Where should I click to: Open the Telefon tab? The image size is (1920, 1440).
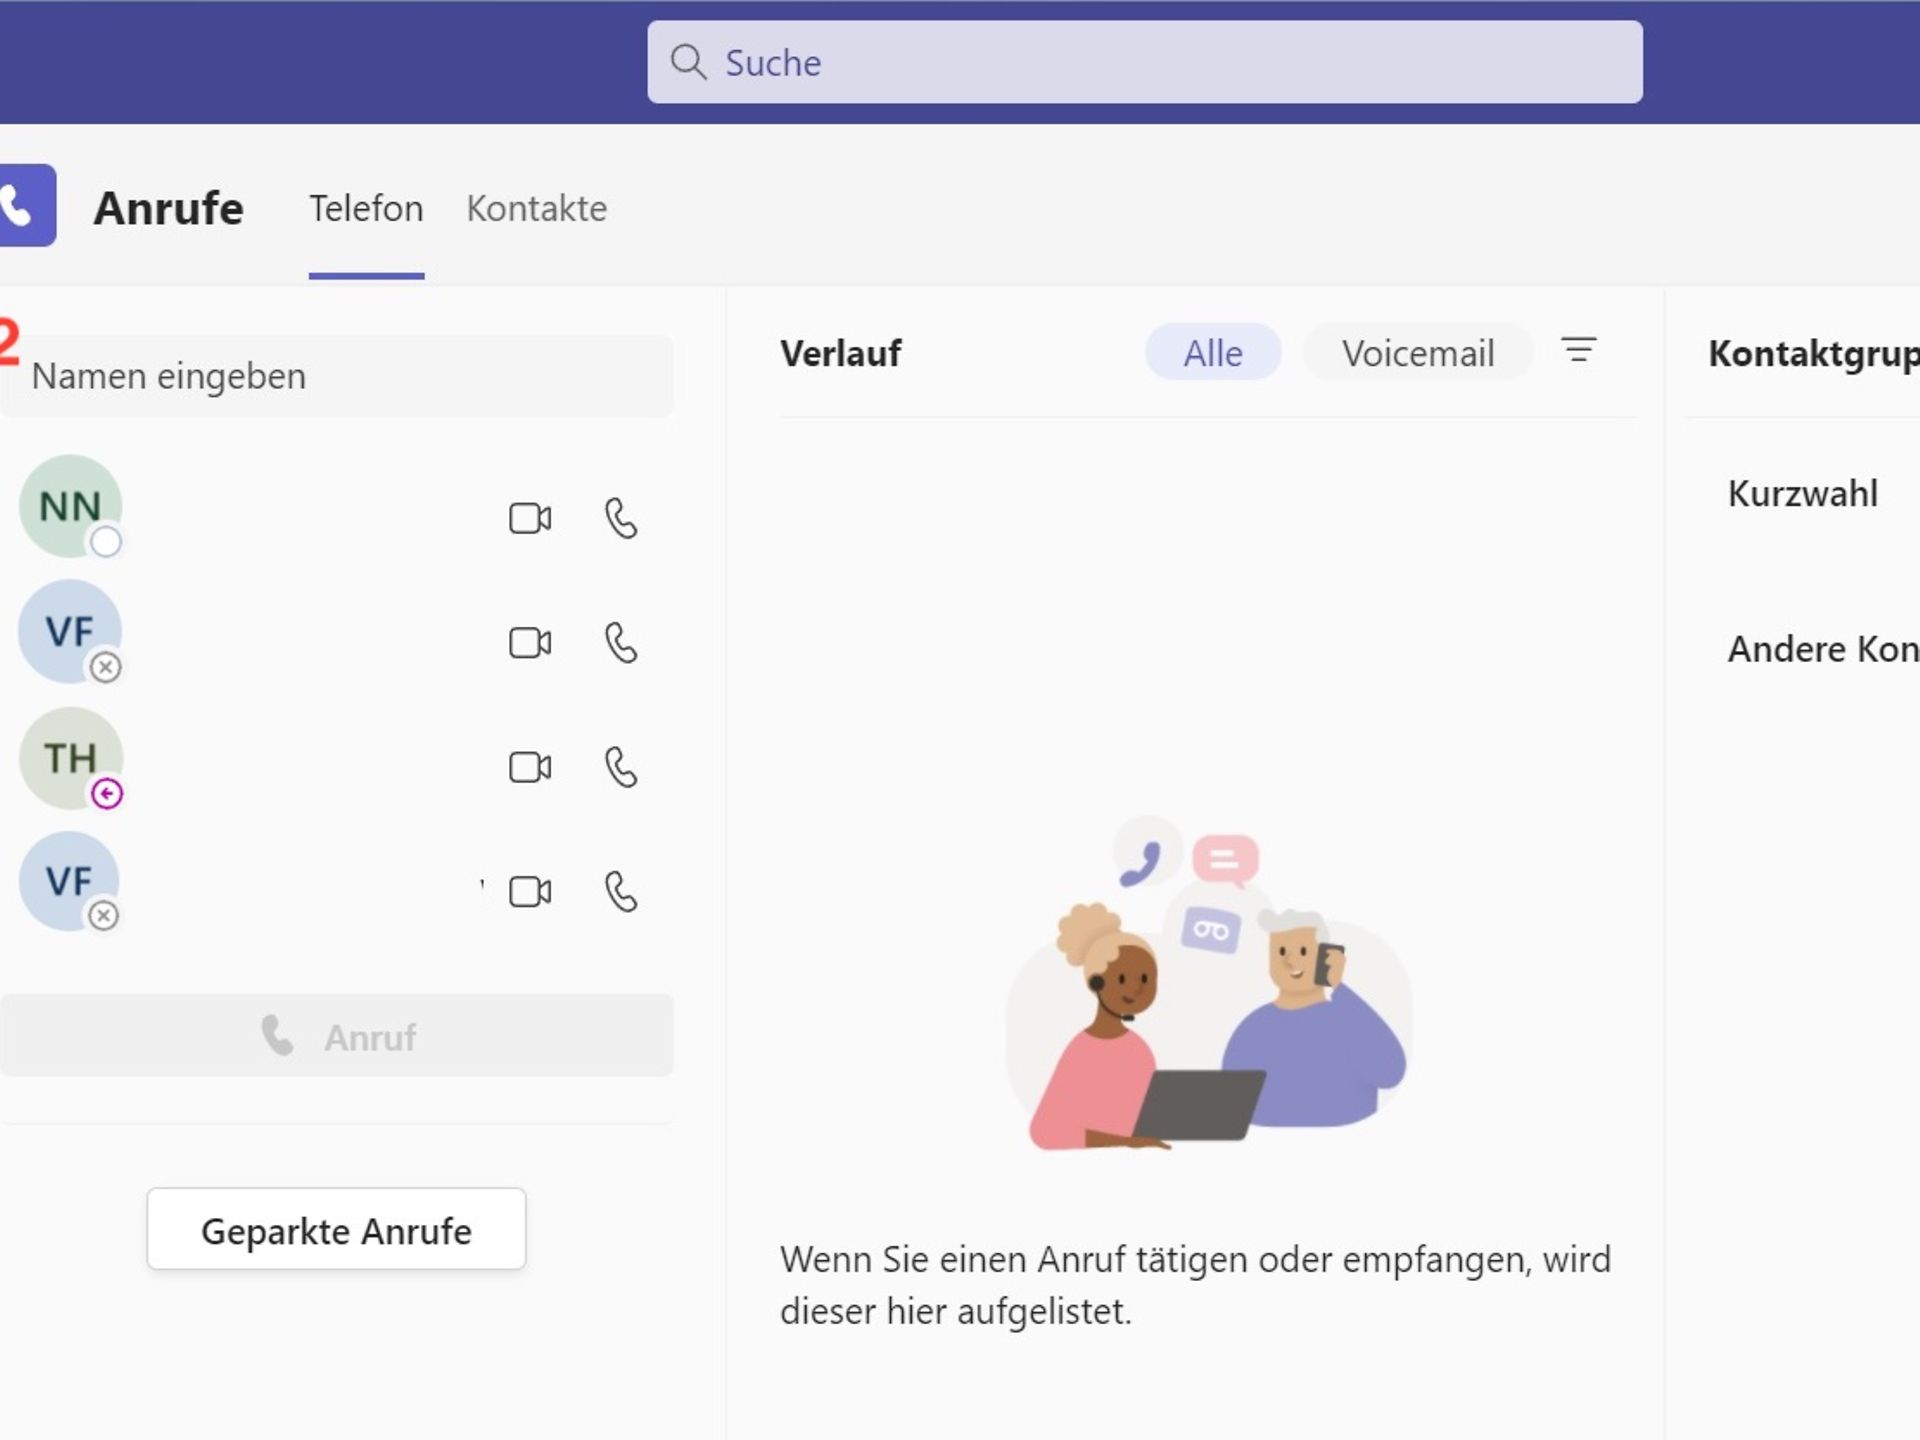point(365,208)
